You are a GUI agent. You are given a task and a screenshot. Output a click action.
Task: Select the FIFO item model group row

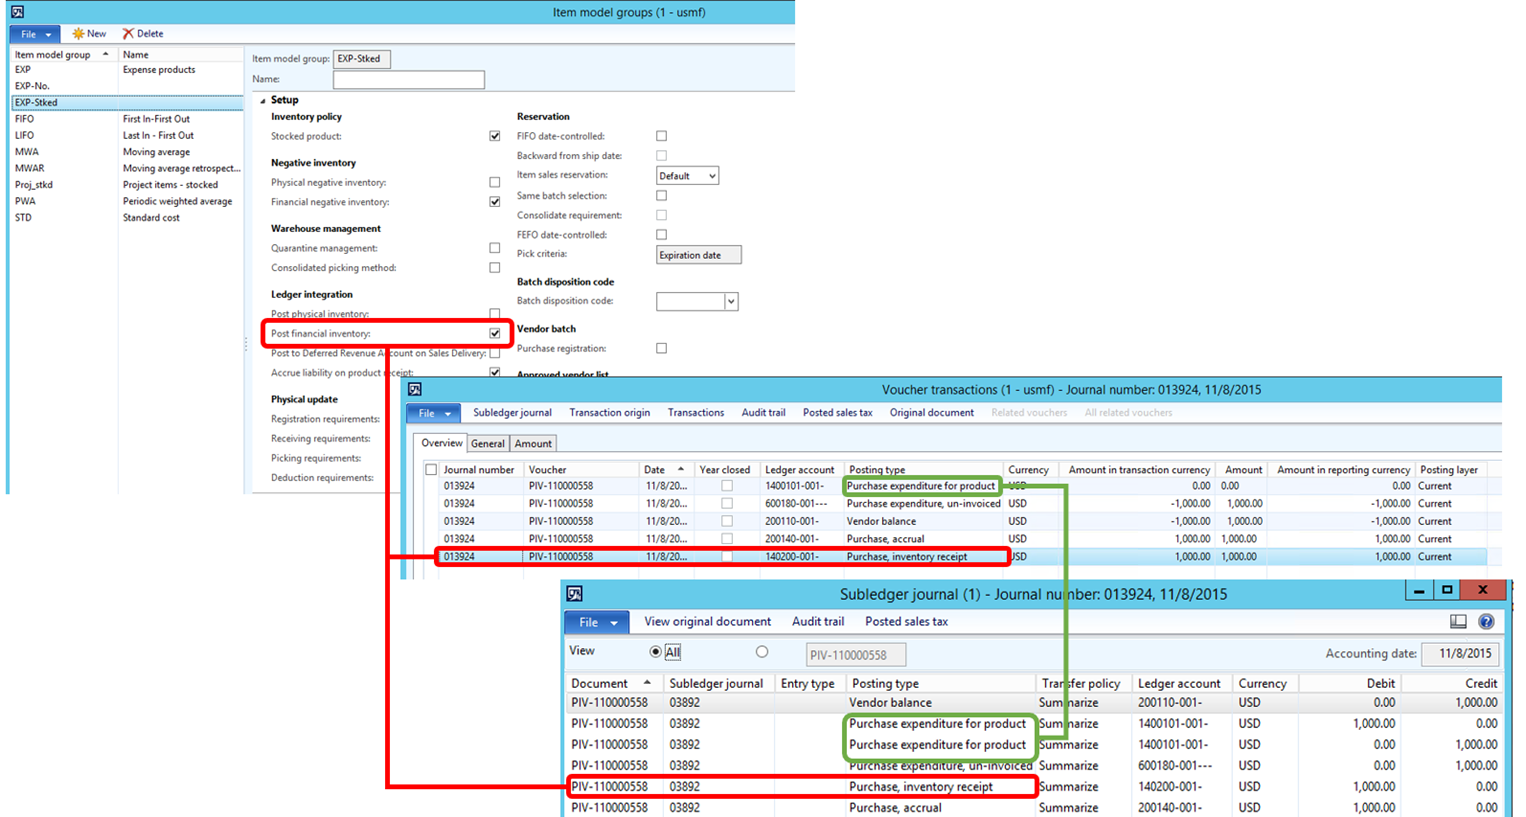(x=25, y=119)
